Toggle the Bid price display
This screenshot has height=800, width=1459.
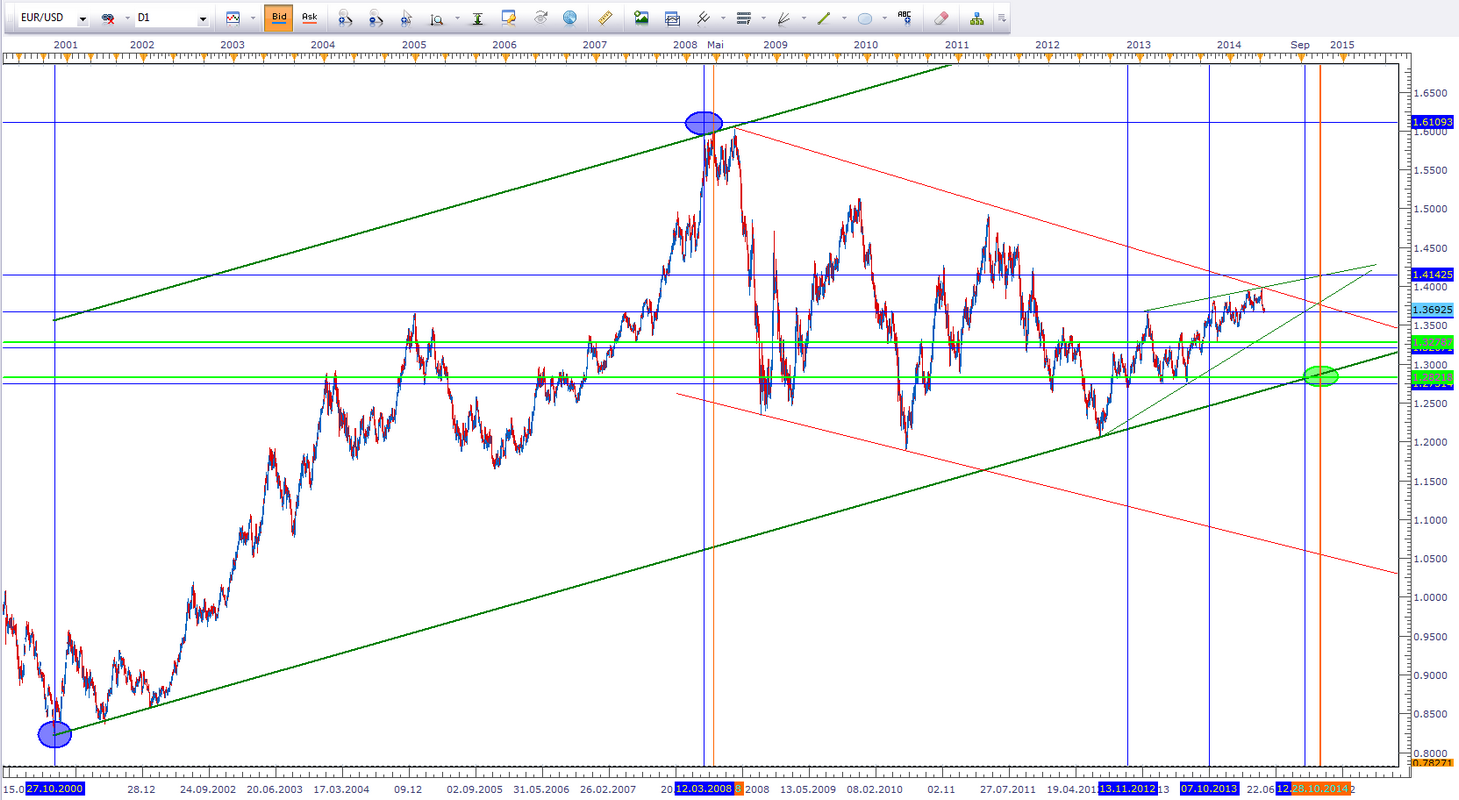tap(278, 18)
